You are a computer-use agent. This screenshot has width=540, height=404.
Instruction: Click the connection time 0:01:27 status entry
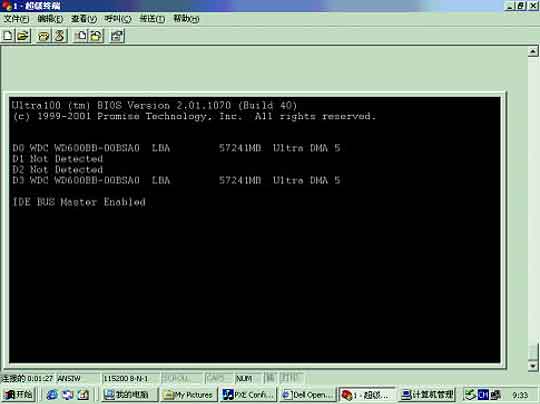pos(28,379)
